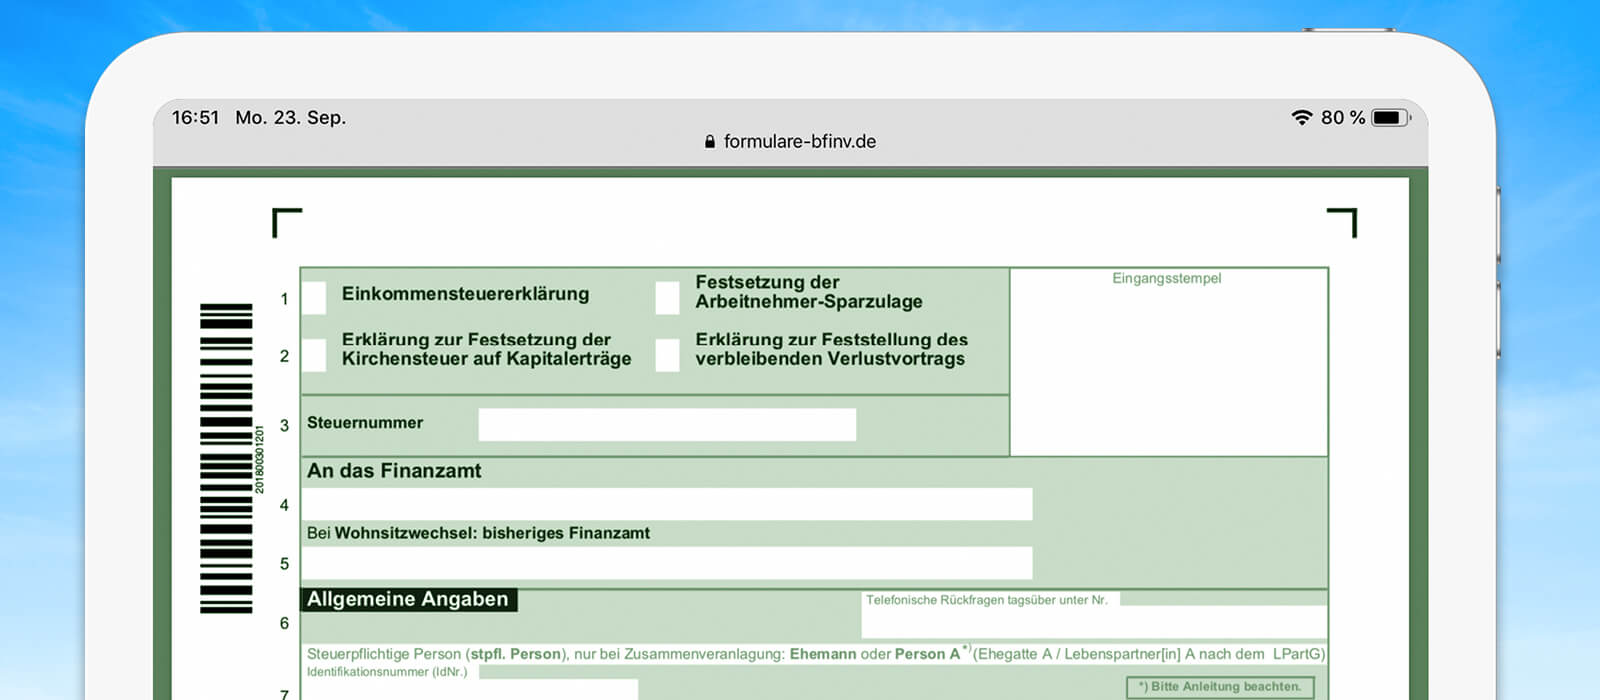
Task: Enable the Kirchensteuer auf Kapitalerträge checkbox
Action: [314, 355]
